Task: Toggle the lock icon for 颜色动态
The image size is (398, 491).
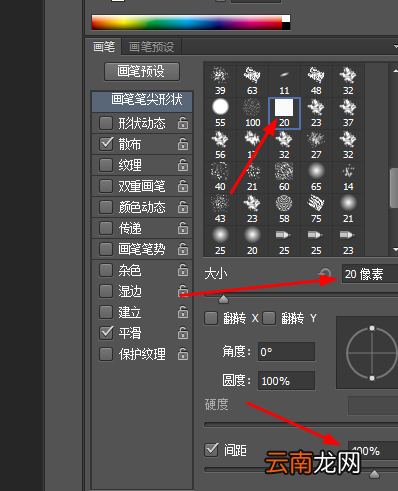Action: click(183, 207)
